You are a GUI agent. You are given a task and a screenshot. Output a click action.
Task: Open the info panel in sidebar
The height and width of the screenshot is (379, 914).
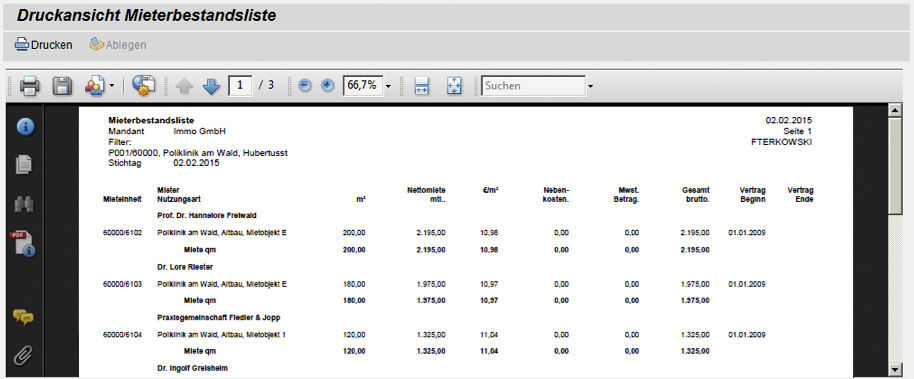click(25, 127)
